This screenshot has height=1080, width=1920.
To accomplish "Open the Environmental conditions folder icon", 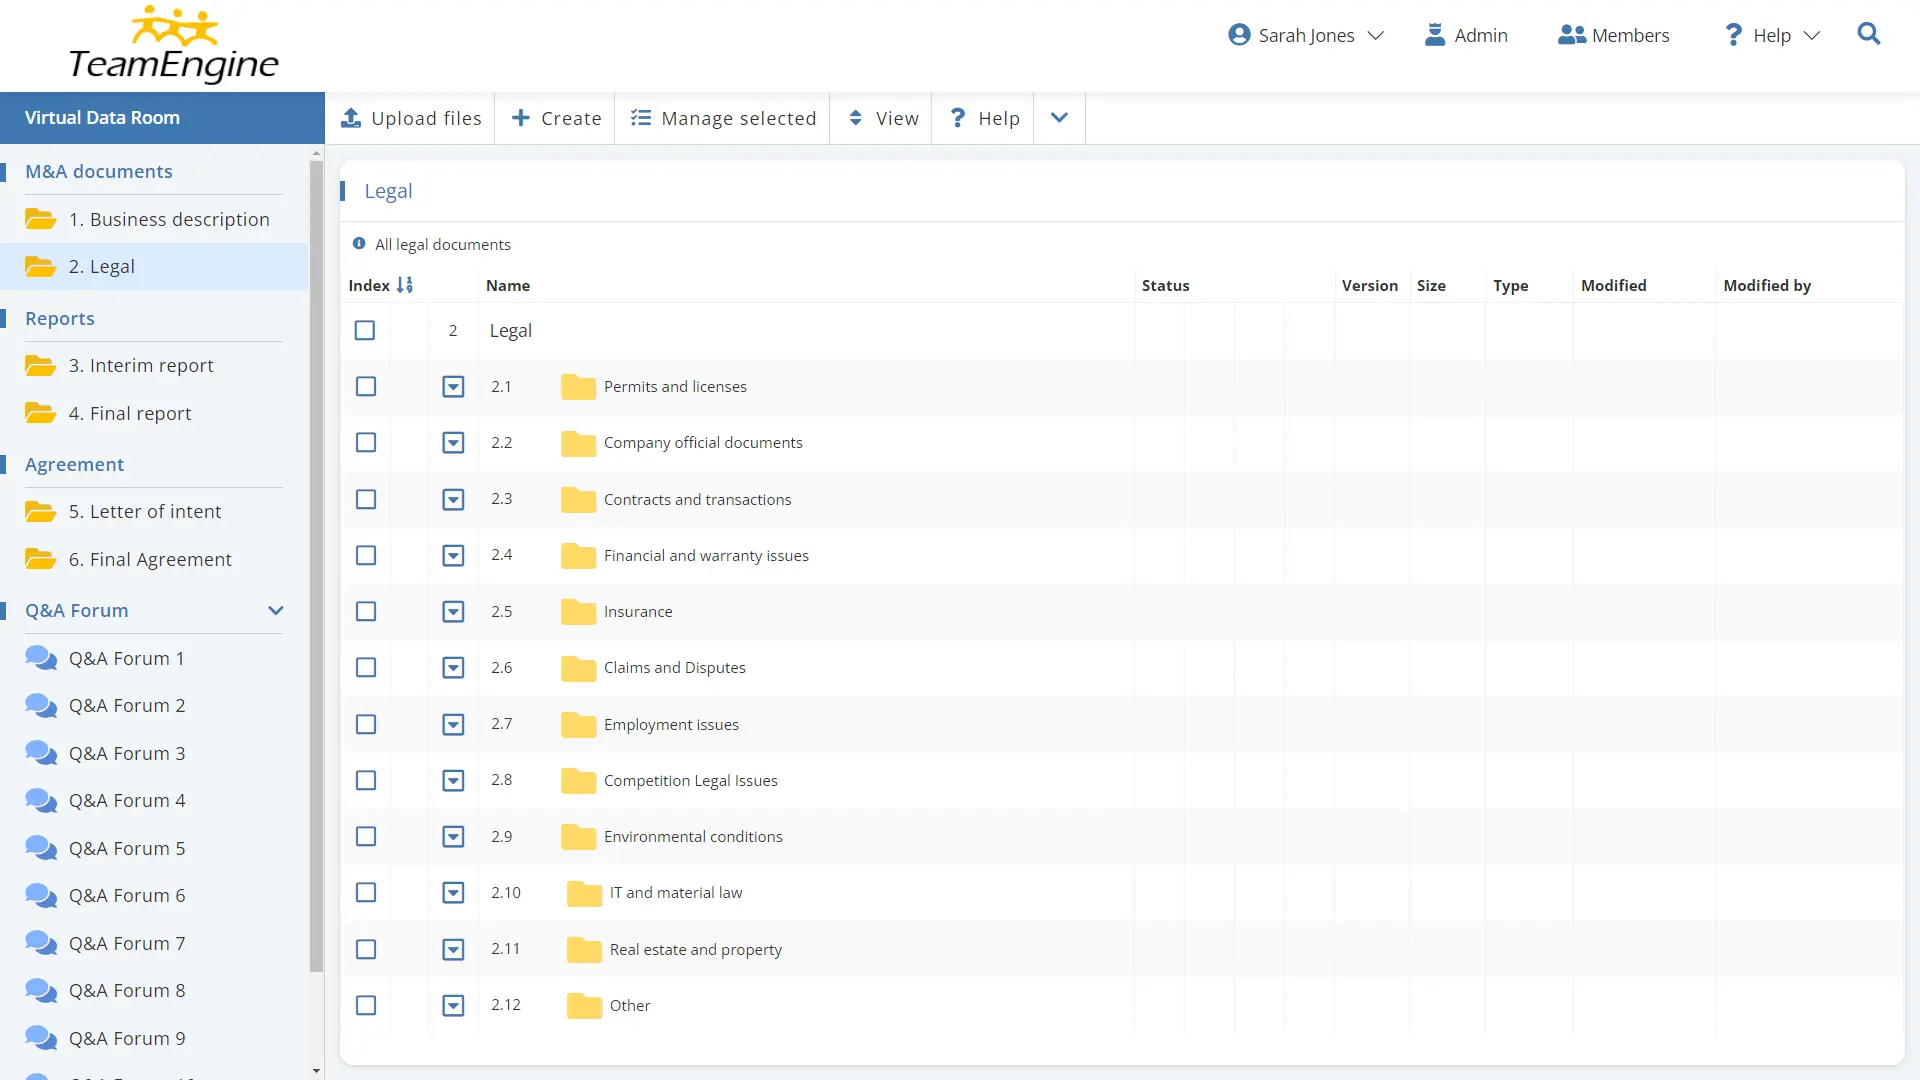I will pos(578,837).
